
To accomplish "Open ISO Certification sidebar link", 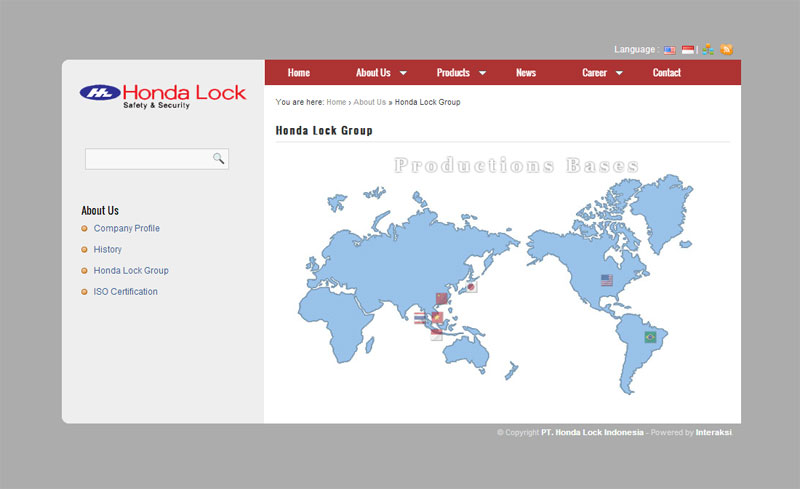I will 125,291.
